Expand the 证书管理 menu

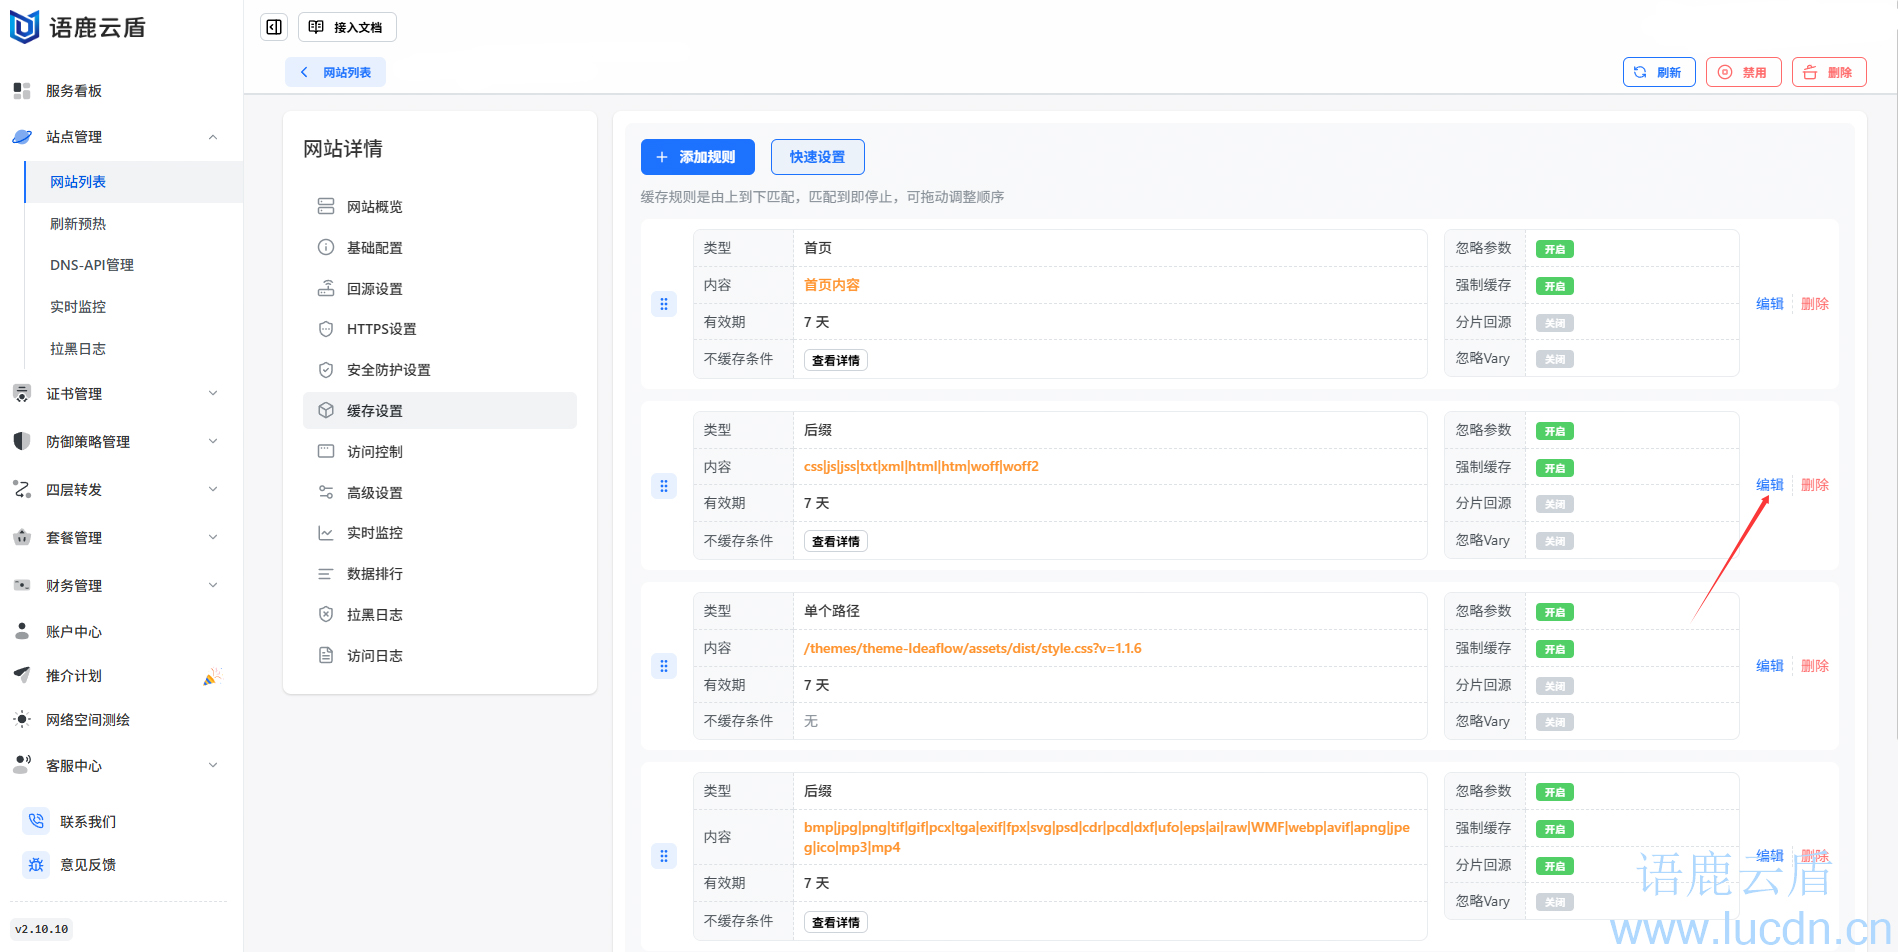[115, 394]
